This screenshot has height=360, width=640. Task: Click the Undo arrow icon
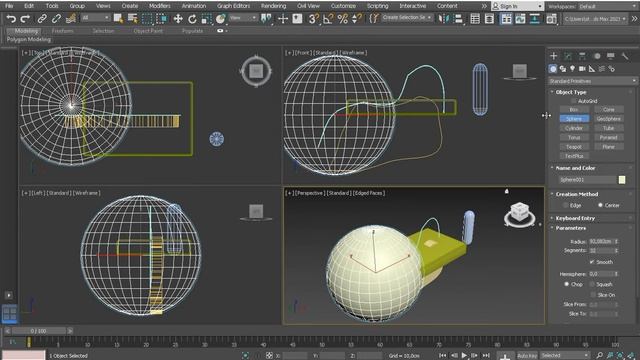(11, 18)
